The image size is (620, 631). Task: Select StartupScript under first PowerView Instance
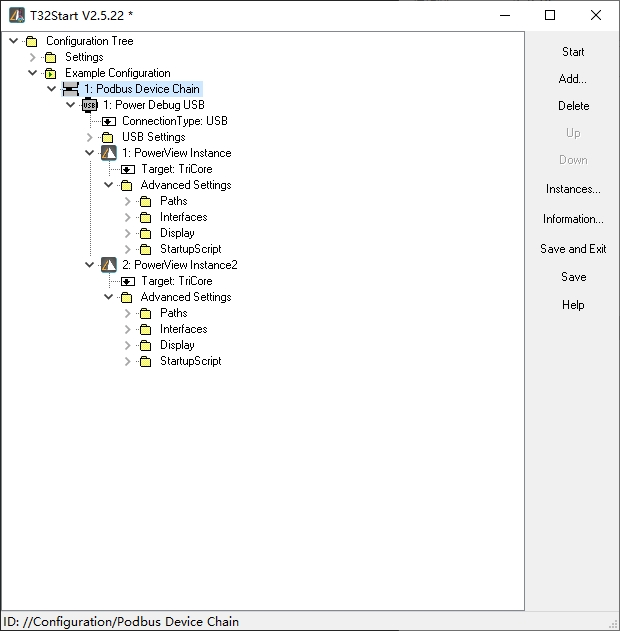tap(190, 249)
